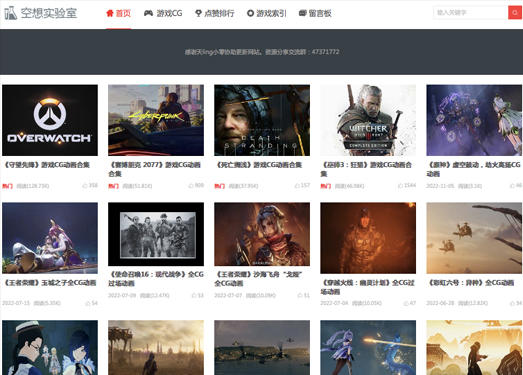Click the date 2022-07-07 under 沙海飞舟 post
This screenshot has width=523, height=375.
228,296
